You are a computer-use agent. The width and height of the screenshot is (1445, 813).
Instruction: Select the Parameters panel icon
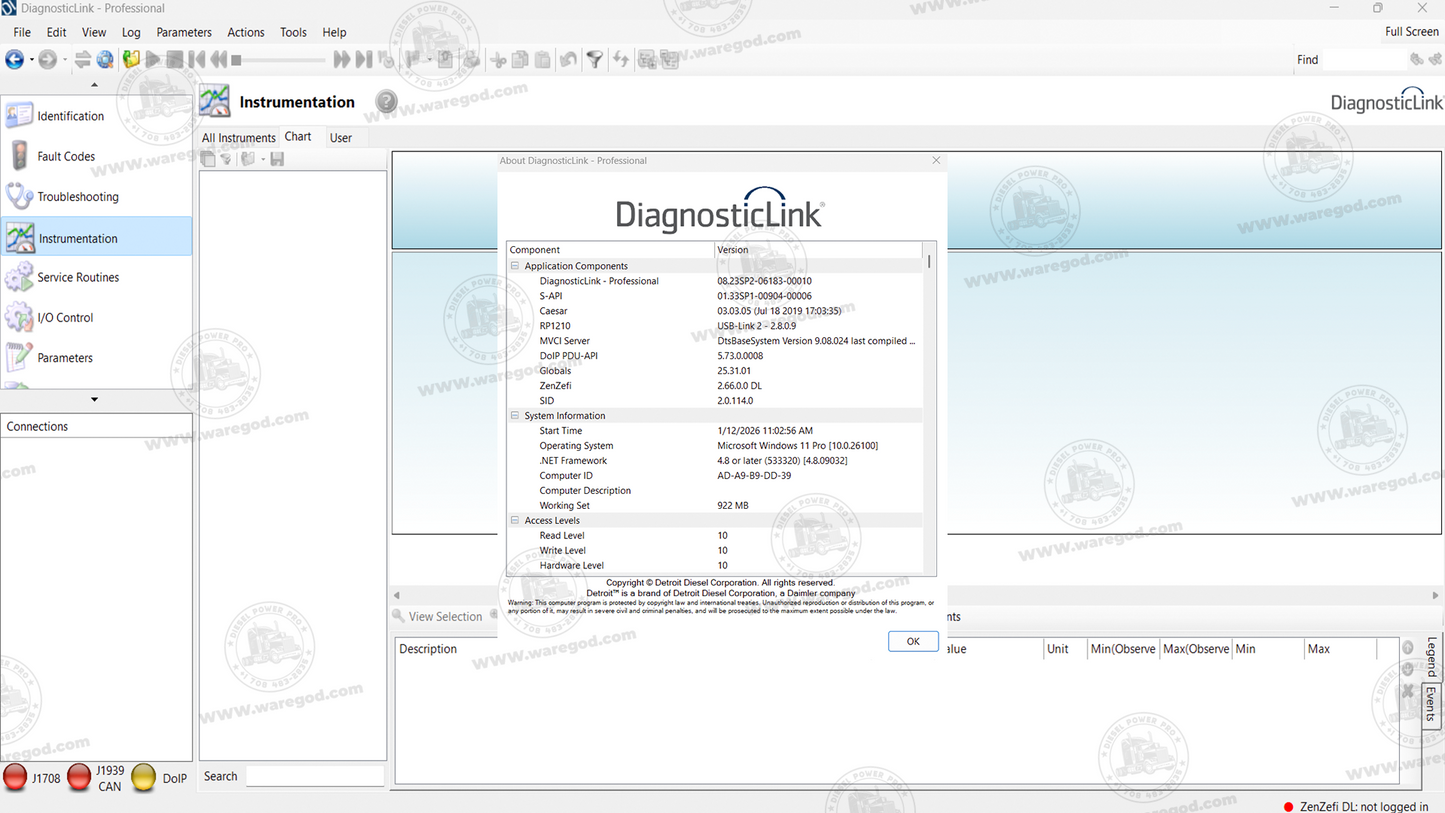18,357
